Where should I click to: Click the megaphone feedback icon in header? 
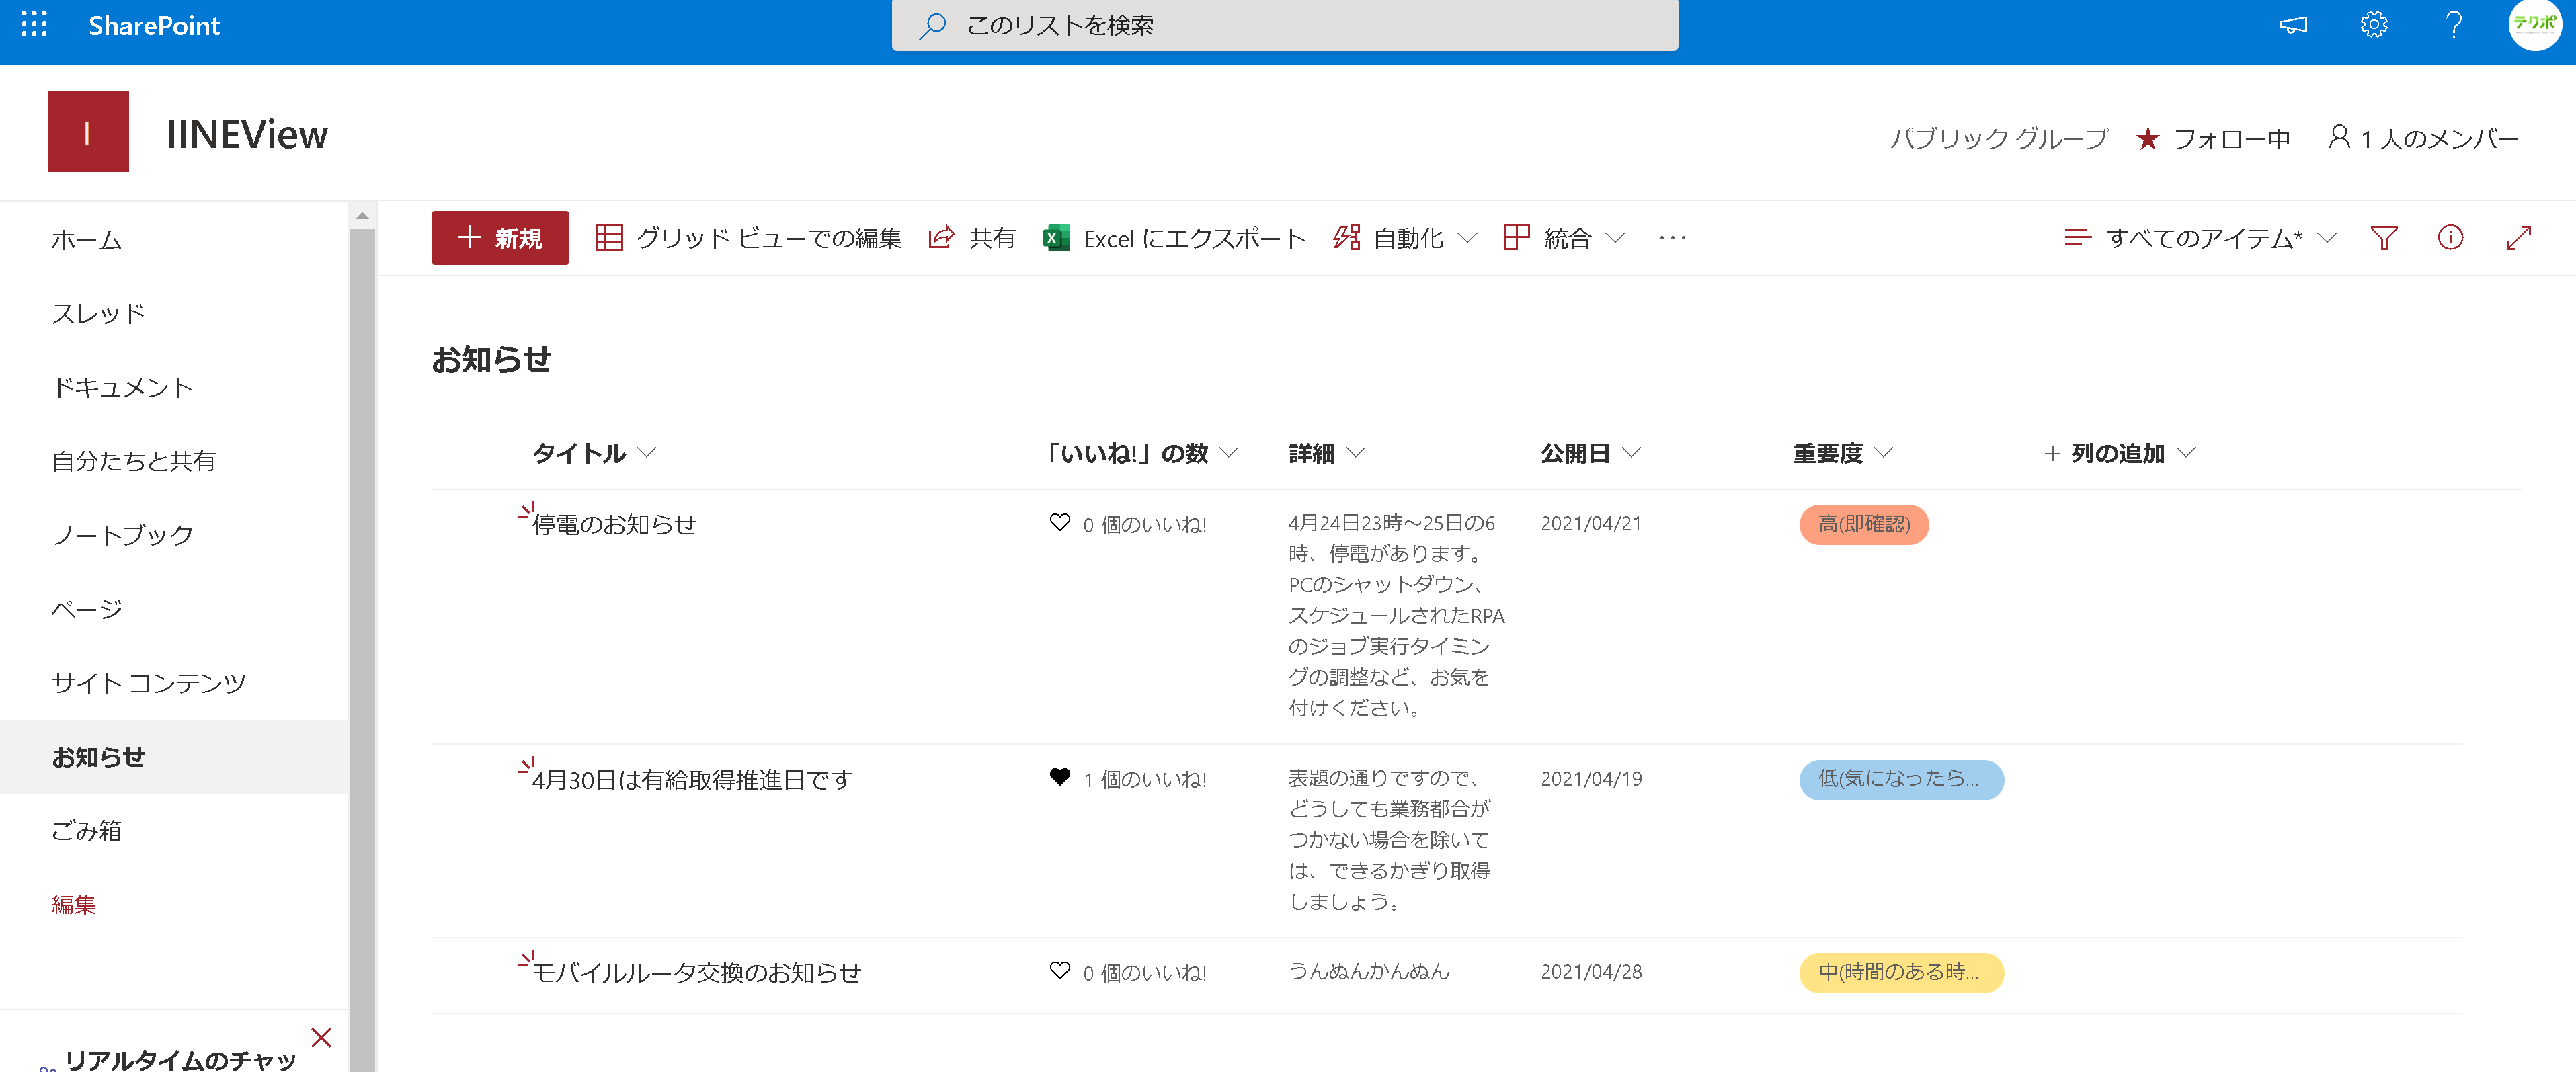[2293, 24]
